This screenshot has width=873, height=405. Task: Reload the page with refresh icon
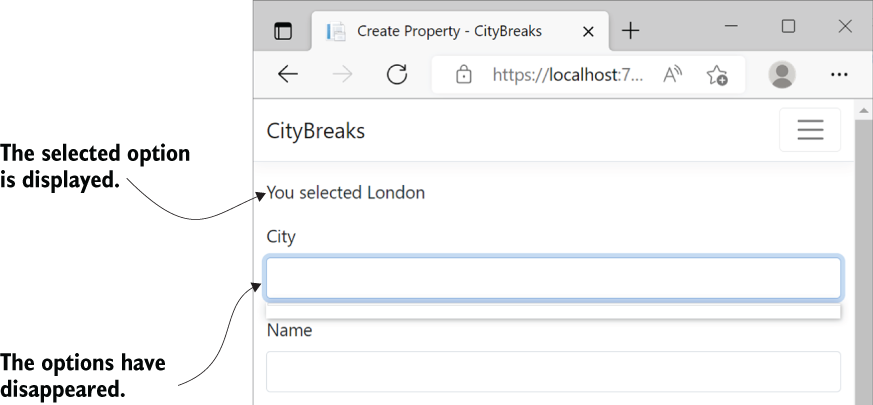point(397,74)
